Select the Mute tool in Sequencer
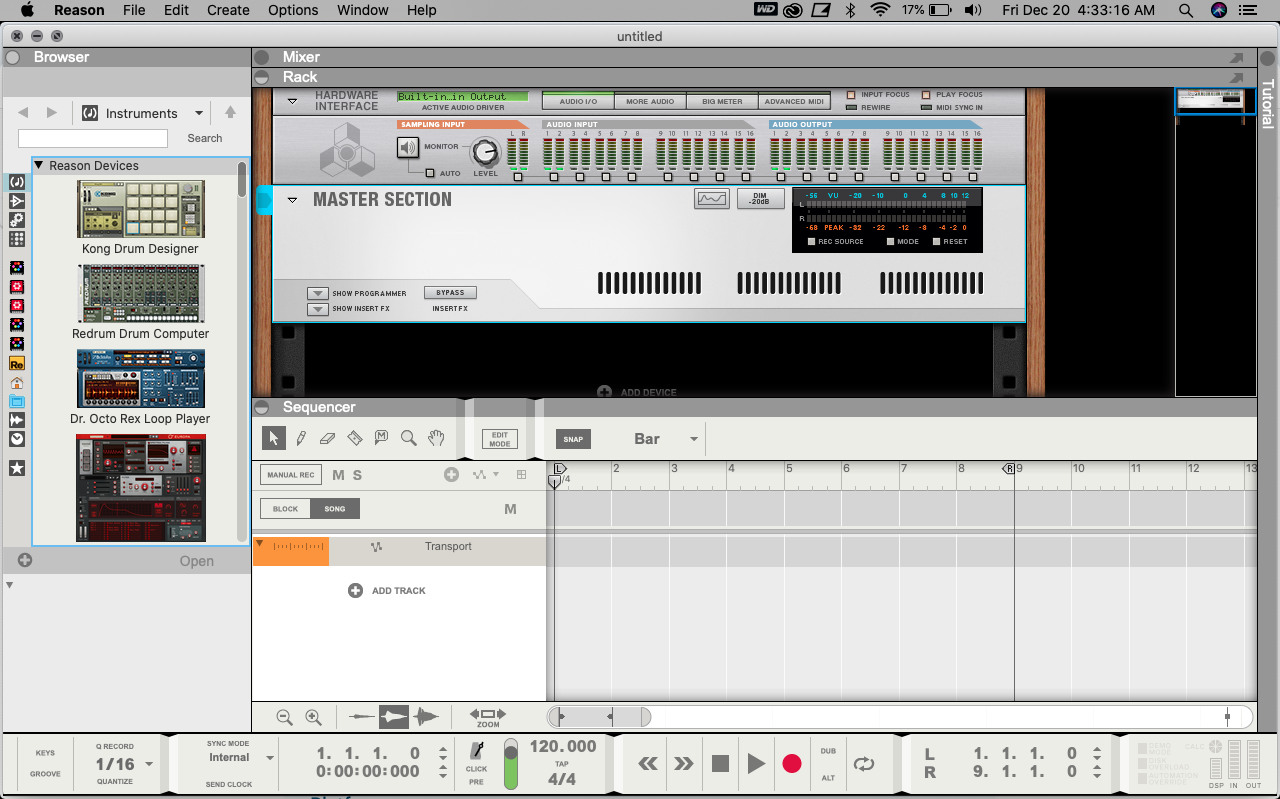The height and width of the screenshot is (799, 1280). tap(381, 438)
